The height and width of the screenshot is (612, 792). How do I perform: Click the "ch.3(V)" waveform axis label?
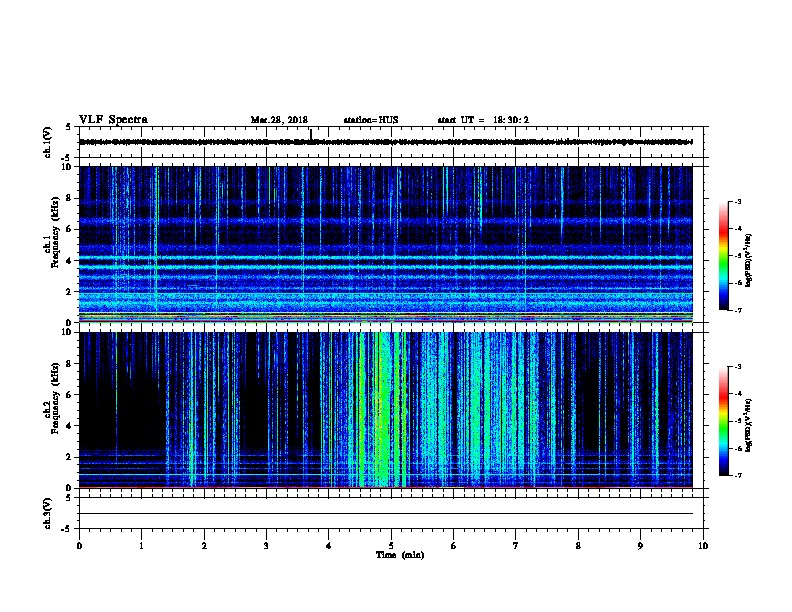point(47,513)
